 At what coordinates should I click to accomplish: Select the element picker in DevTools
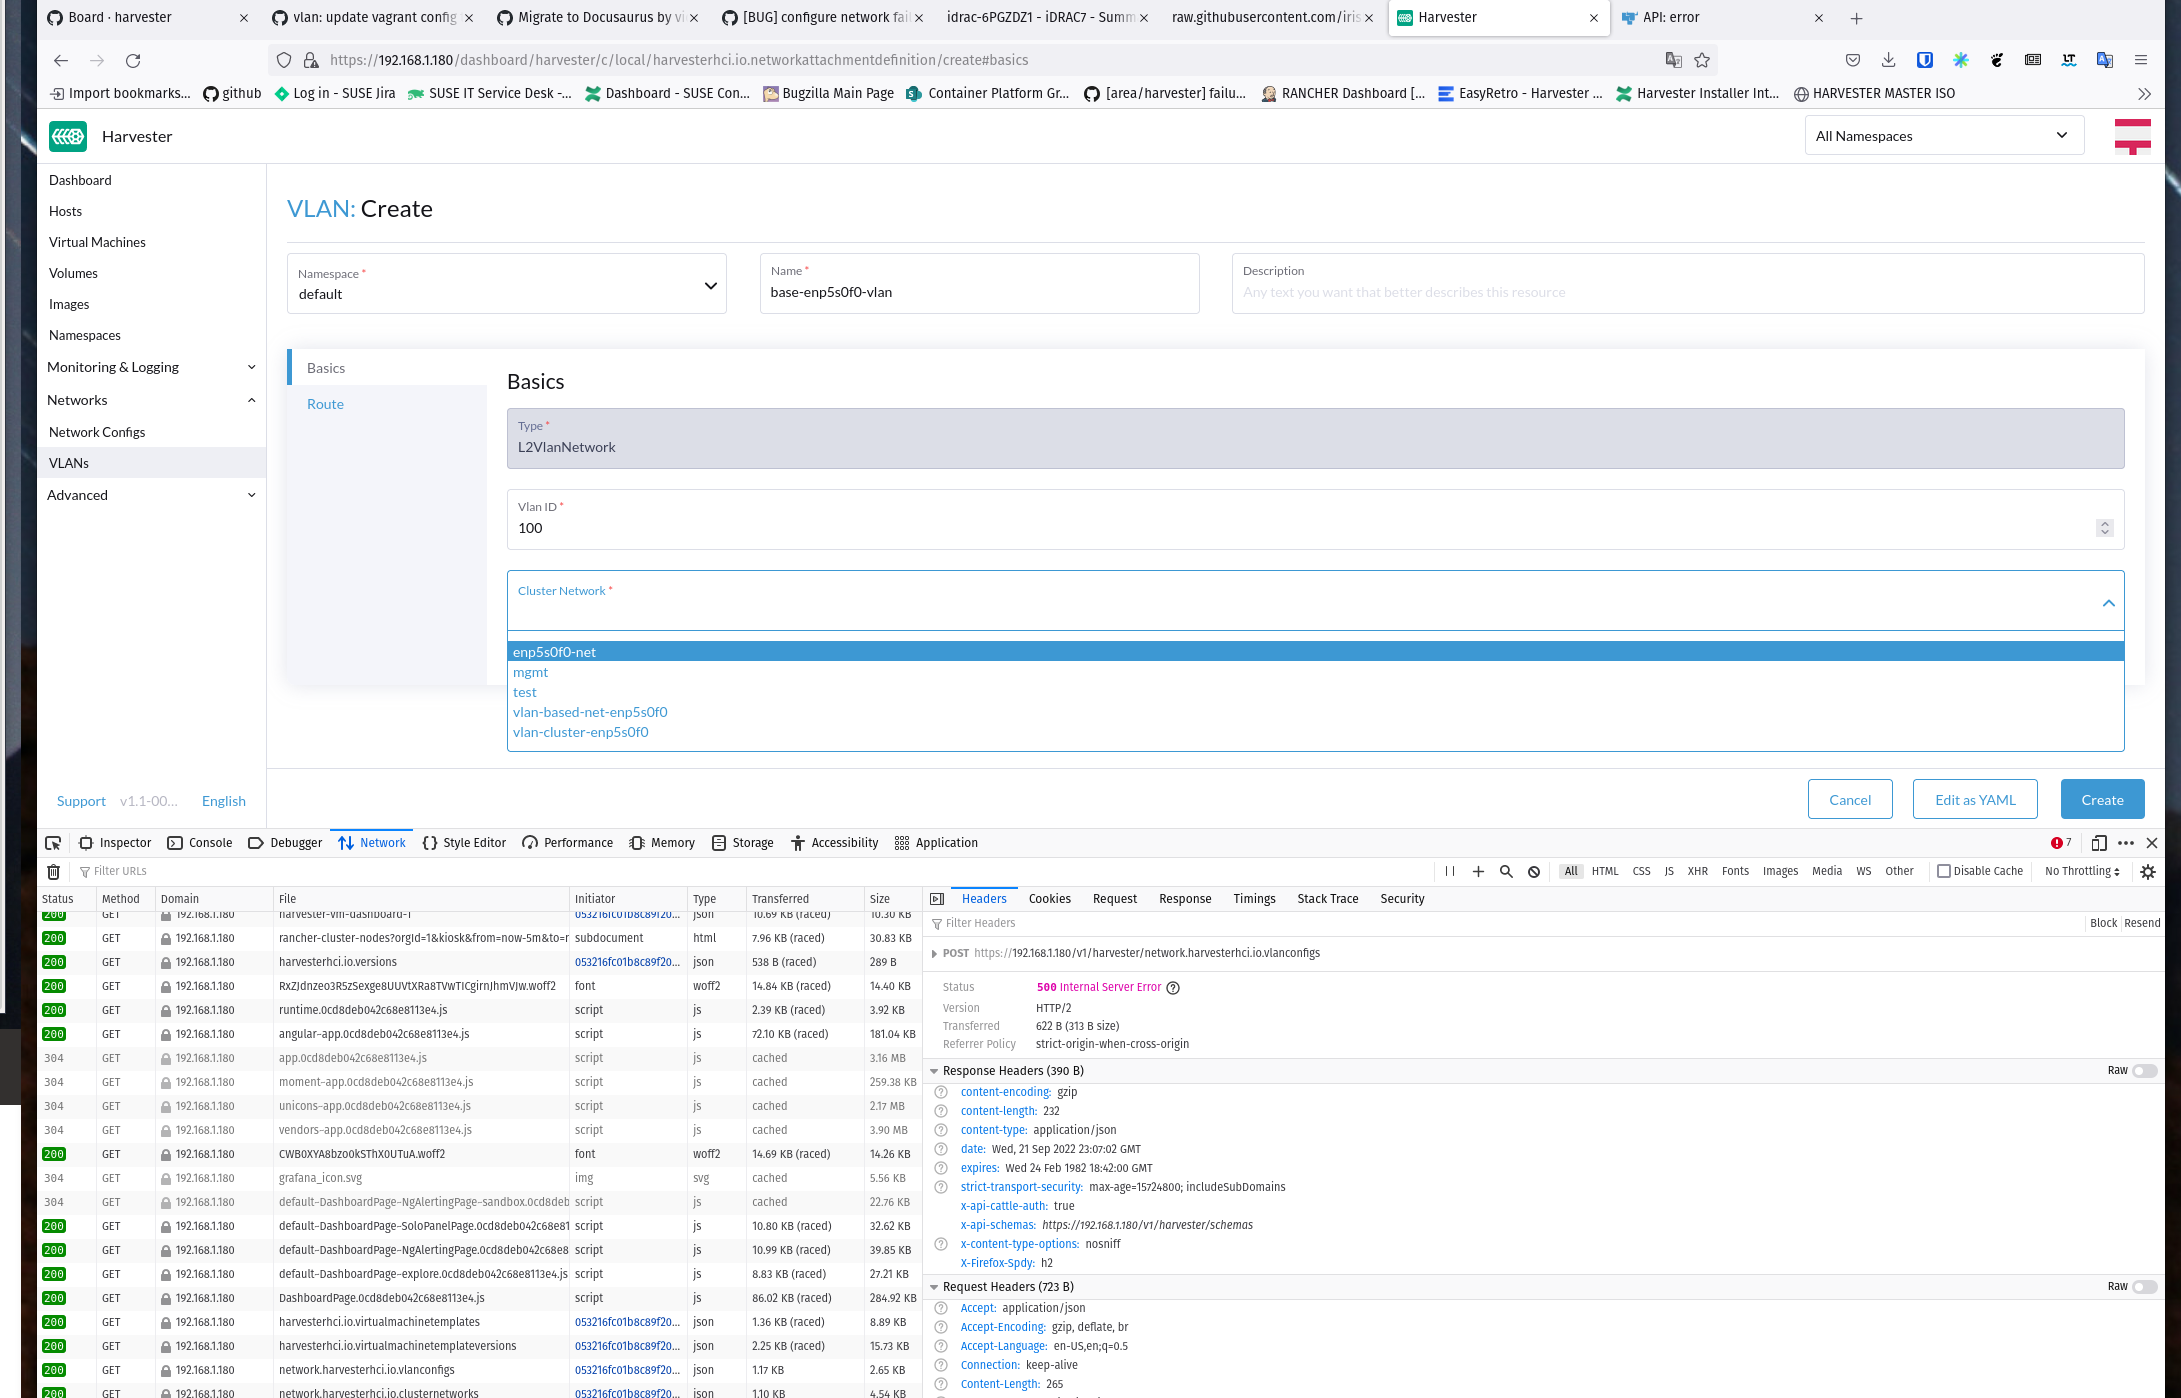pos(53,842)
